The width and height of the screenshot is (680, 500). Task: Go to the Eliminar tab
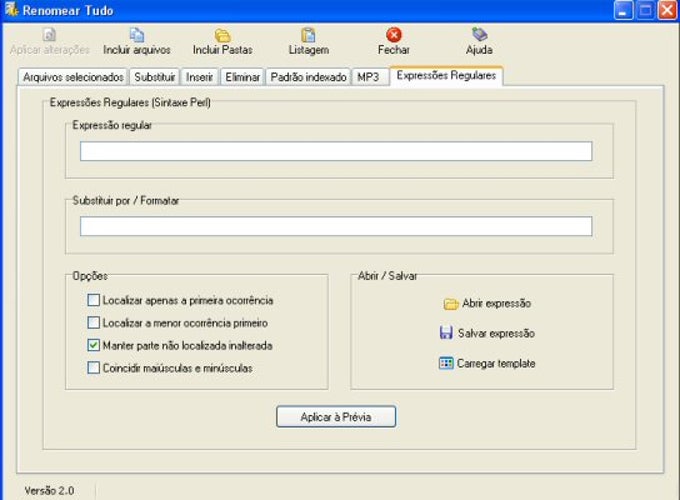coord(242,77)
